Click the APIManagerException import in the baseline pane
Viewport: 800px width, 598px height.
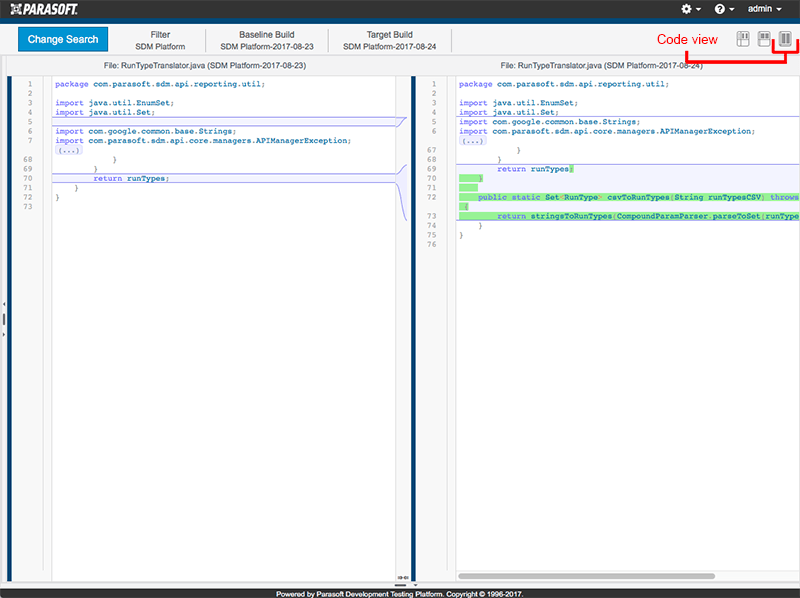(x=203, y=141)
